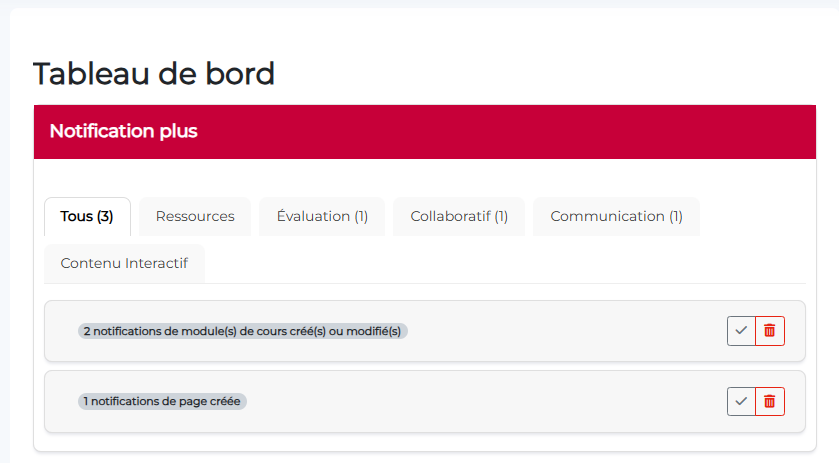Screen dimensions: 839x463
Task: Show the Collaboratif (1) tab
Action: (459, 216)
